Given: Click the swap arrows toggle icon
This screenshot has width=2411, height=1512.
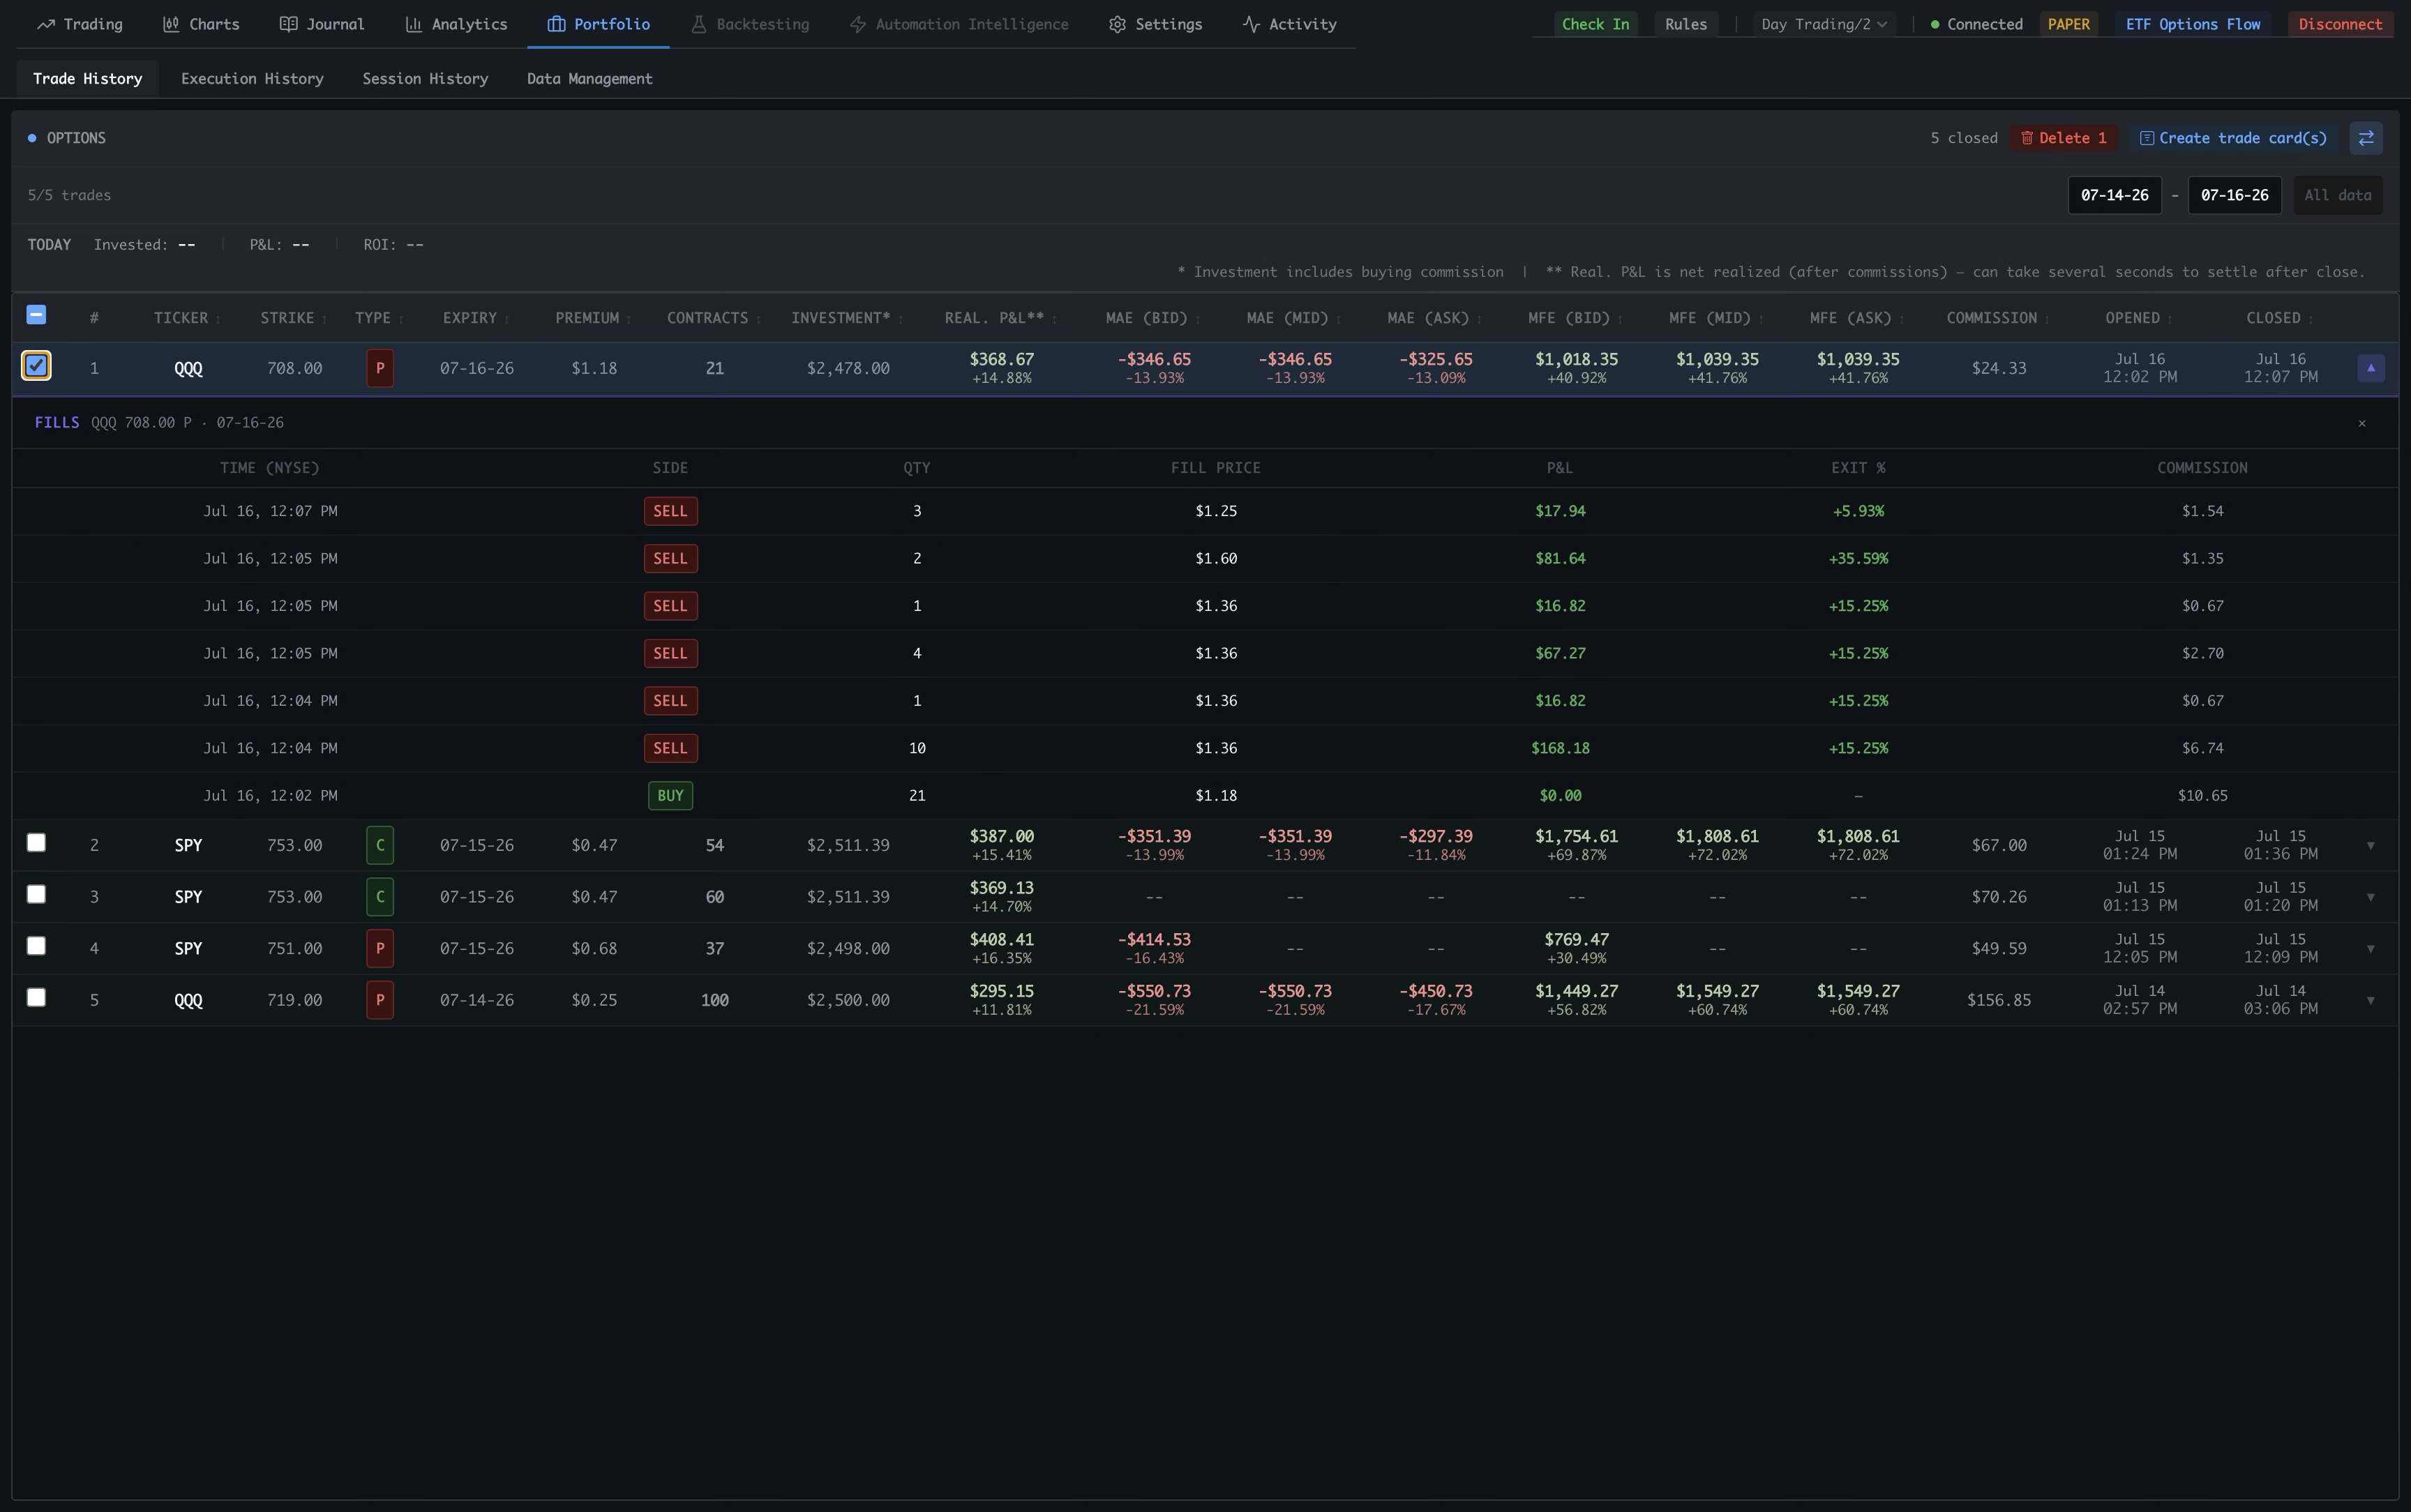Looking at the screenshot, I should 2366,138.
